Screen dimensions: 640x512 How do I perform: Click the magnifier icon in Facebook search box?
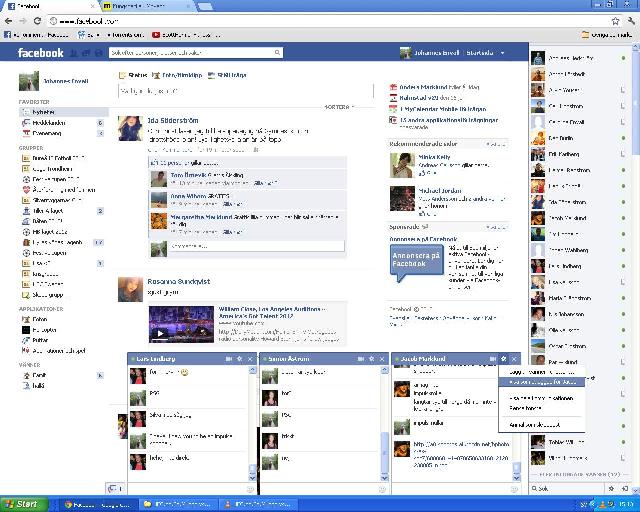click(277, 53)
